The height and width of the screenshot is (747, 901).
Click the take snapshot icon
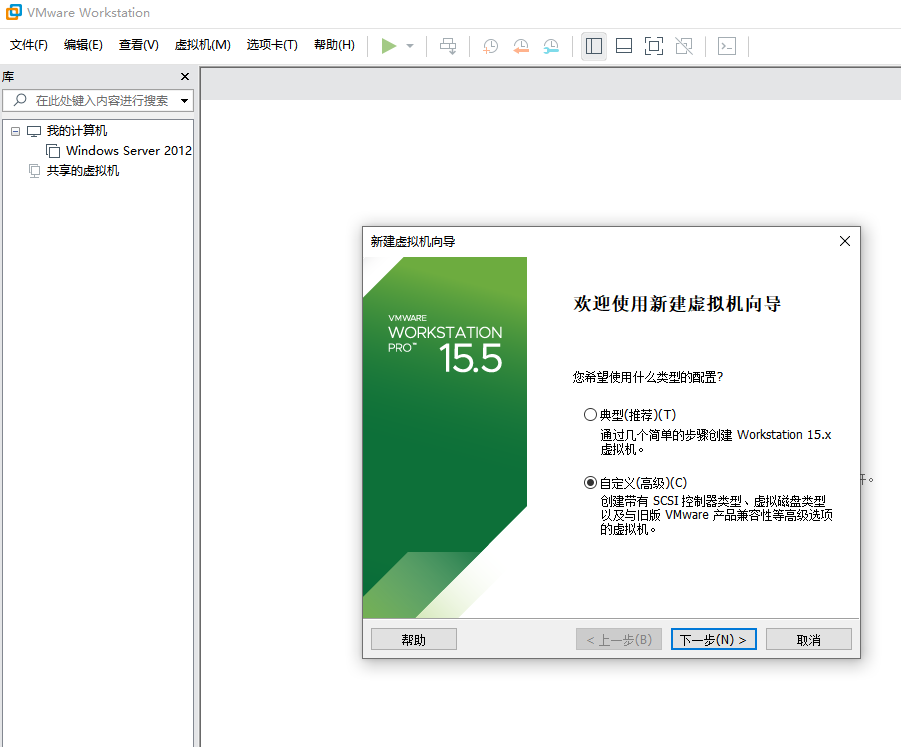490,46
